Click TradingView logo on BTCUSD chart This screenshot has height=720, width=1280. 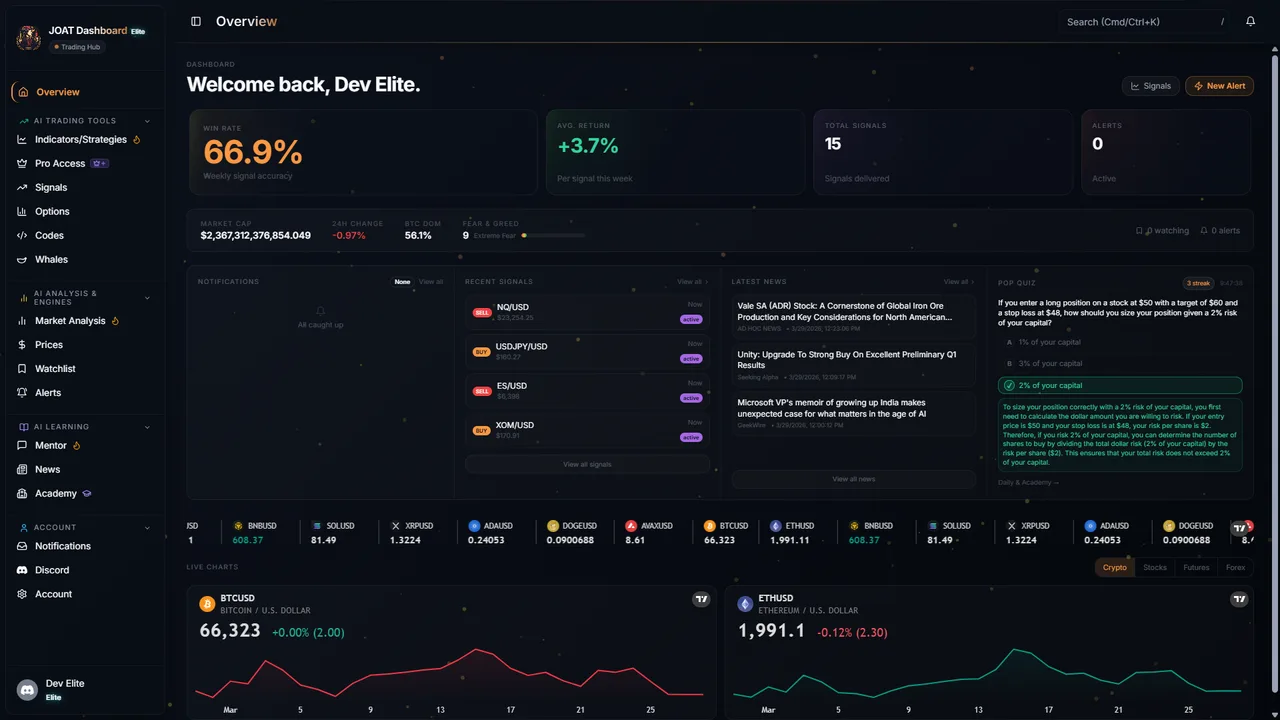[x=701, y=599]
